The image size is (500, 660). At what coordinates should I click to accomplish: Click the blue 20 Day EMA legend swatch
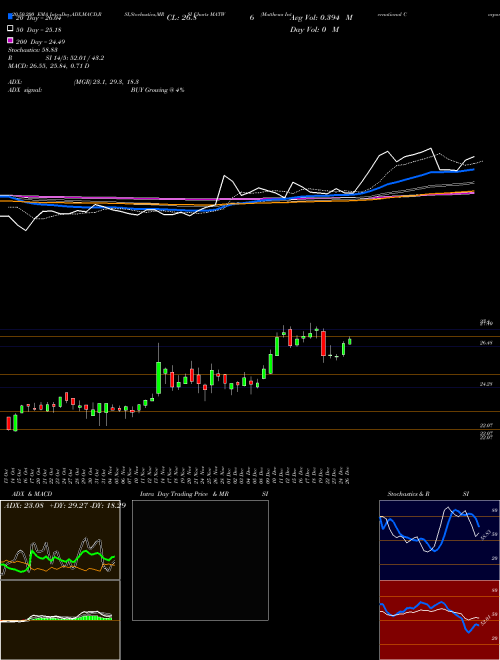click(x=10, y=16)
